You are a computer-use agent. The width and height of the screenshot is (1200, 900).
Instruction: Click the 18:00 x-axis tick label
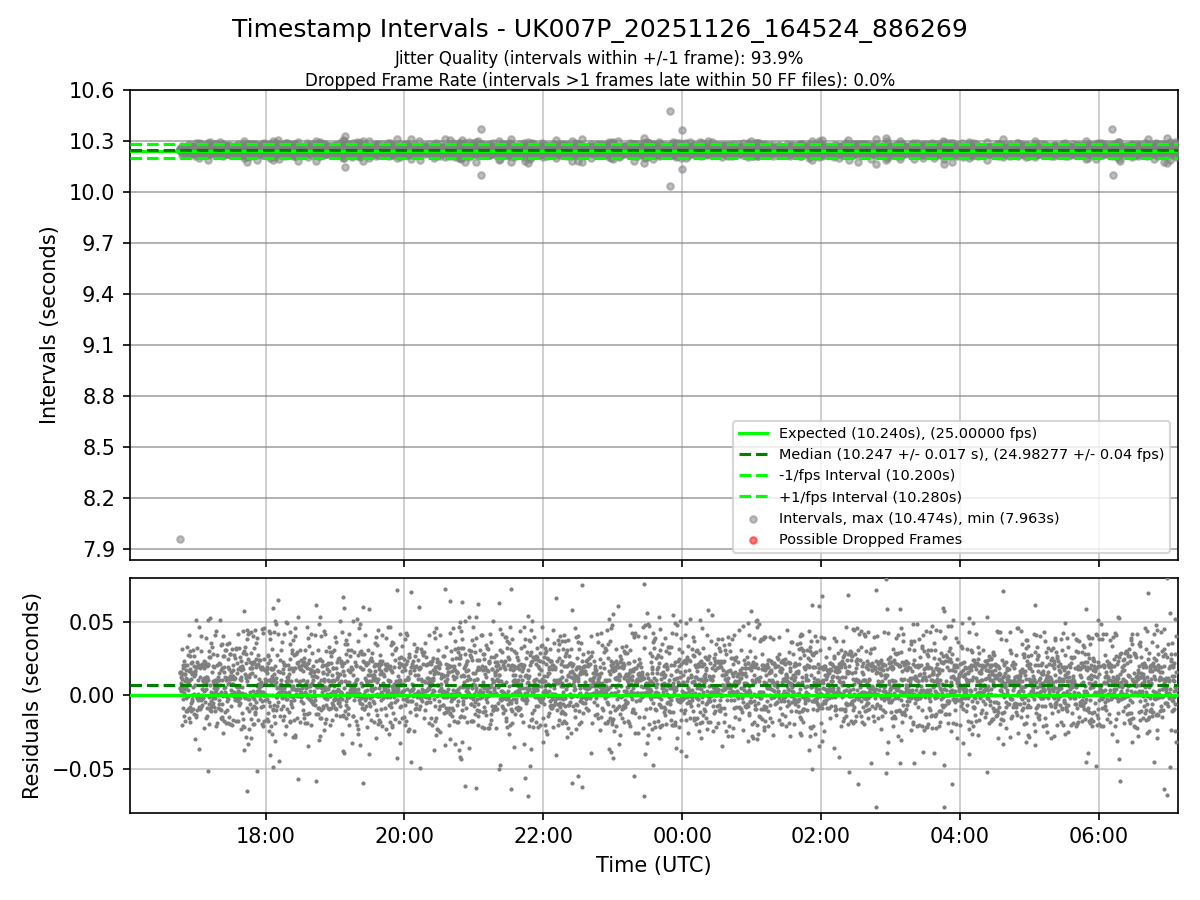click(x=266, y=835)
